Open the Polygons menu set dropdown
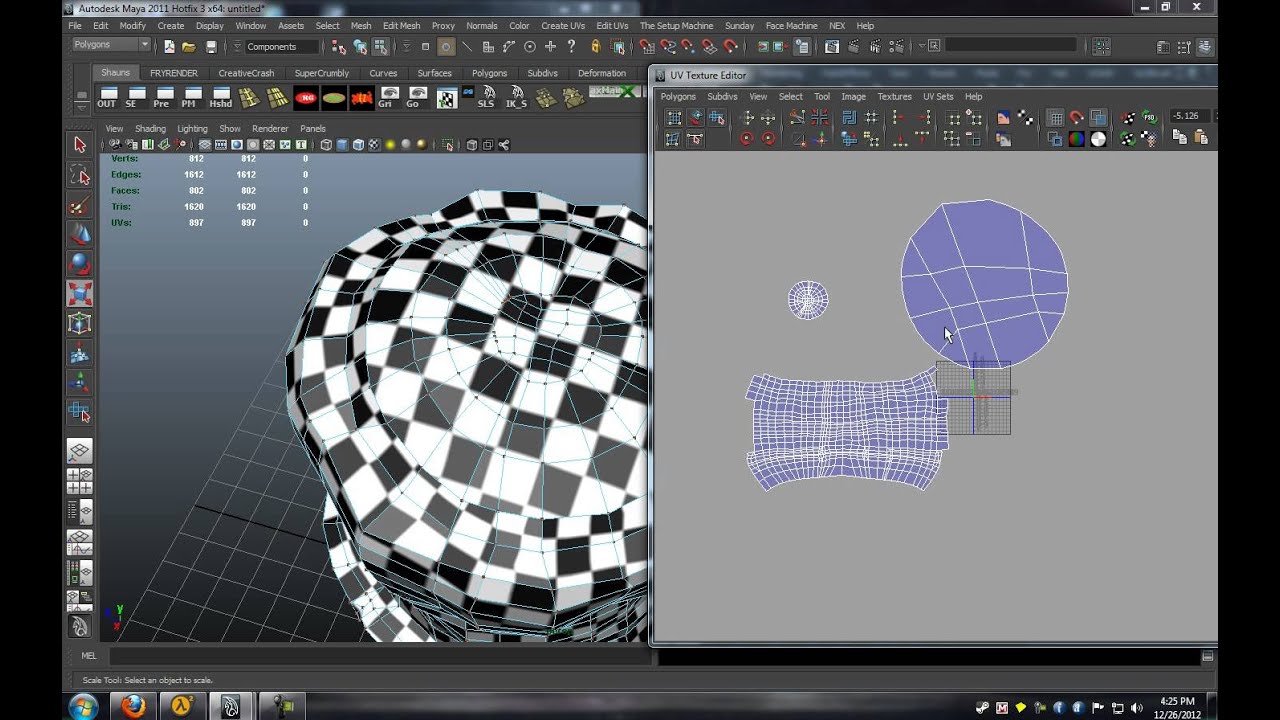1280x720 pixels. pos(145,45)
